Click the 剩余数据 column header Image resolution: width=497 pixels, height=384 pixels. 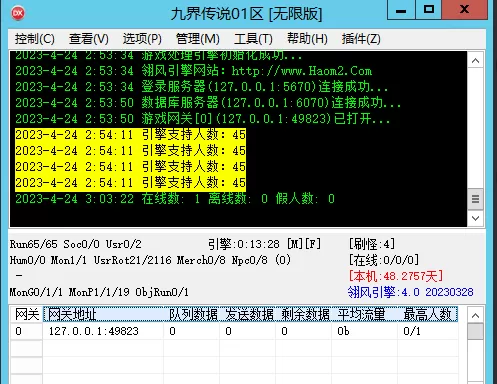304,314
